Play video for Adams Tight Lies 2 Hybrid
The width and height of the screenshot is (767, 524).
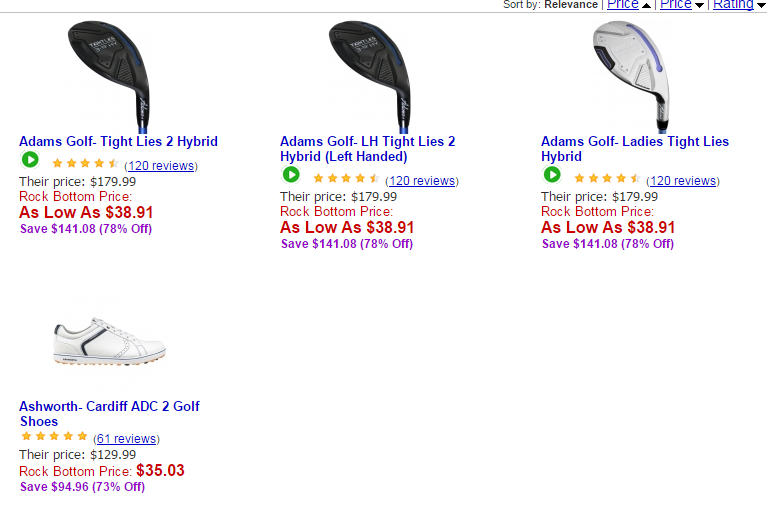[30, 160]
